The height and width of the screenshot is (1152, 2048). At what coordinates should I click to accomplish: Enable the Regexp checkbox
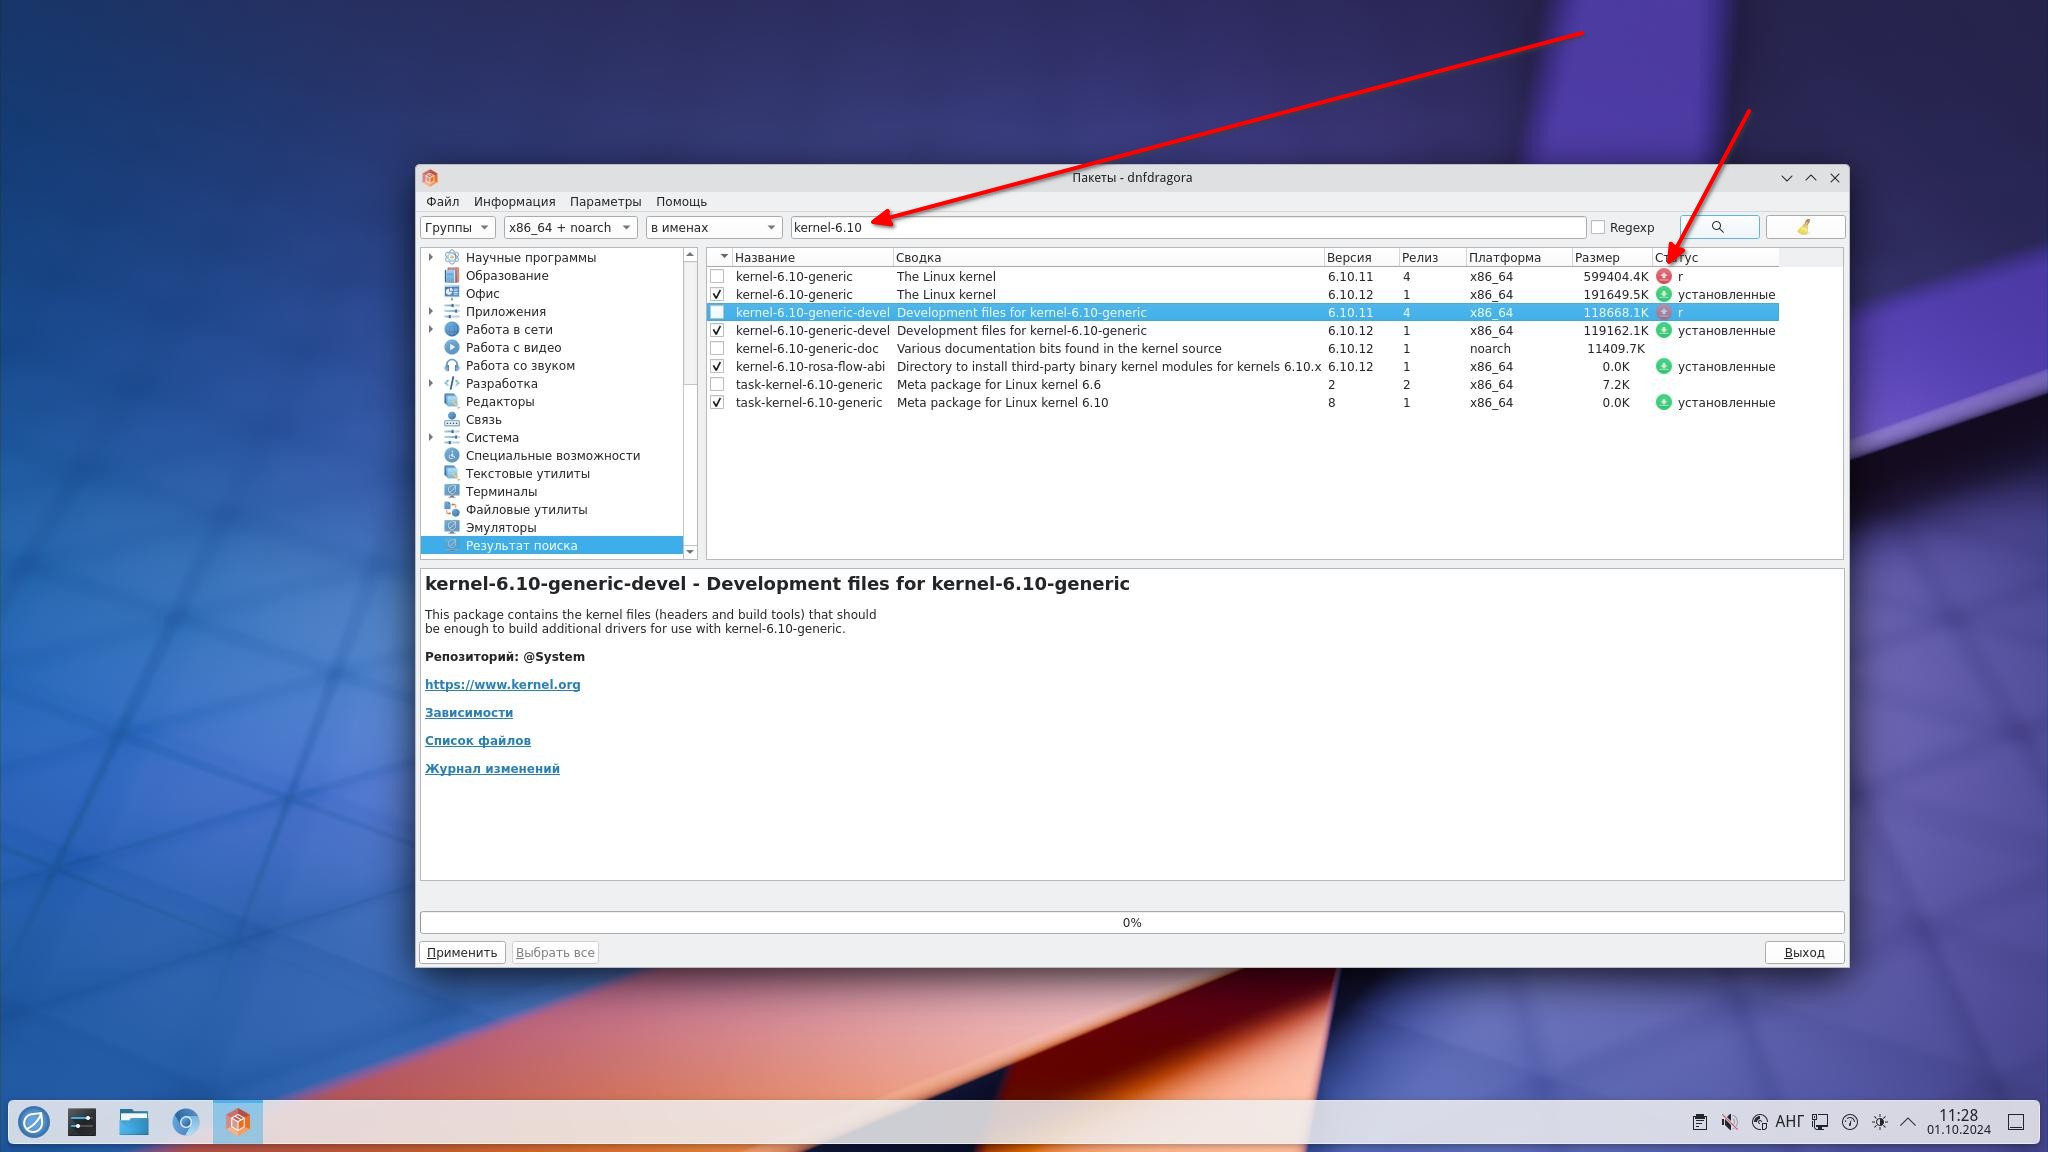click(x=1598, y=227)
